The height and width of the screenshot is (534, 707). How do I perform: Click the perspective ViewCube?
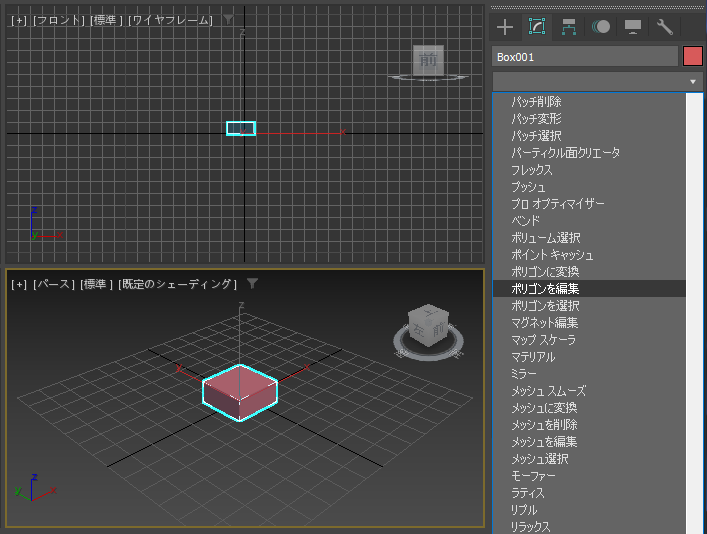(428, 326)
